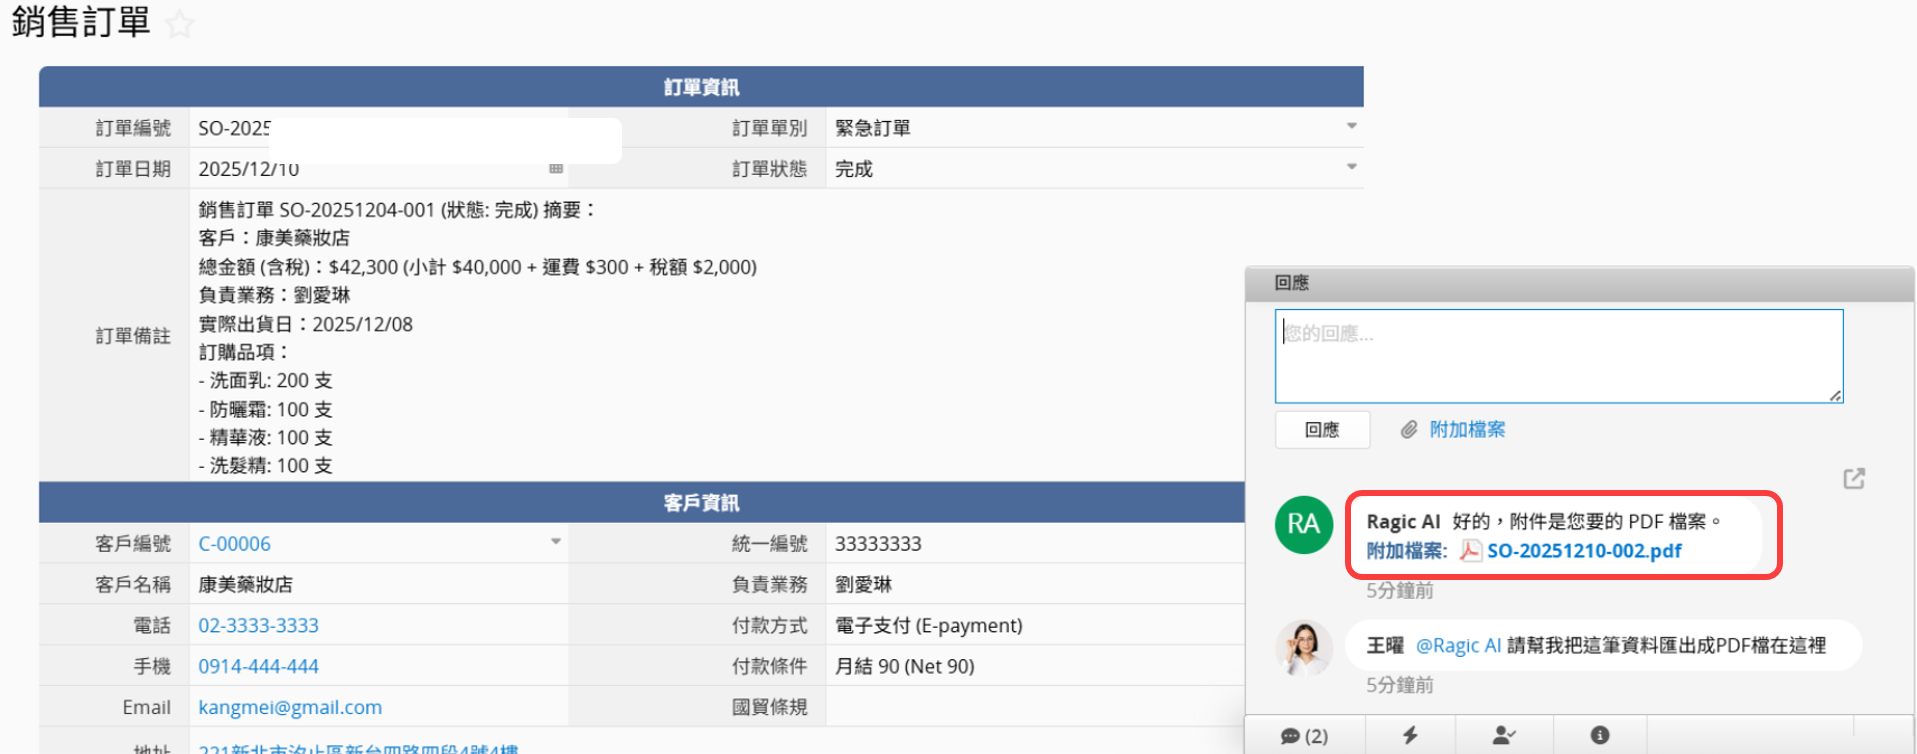Open the 客戶編號 dropdown arrow

(555, 543)
